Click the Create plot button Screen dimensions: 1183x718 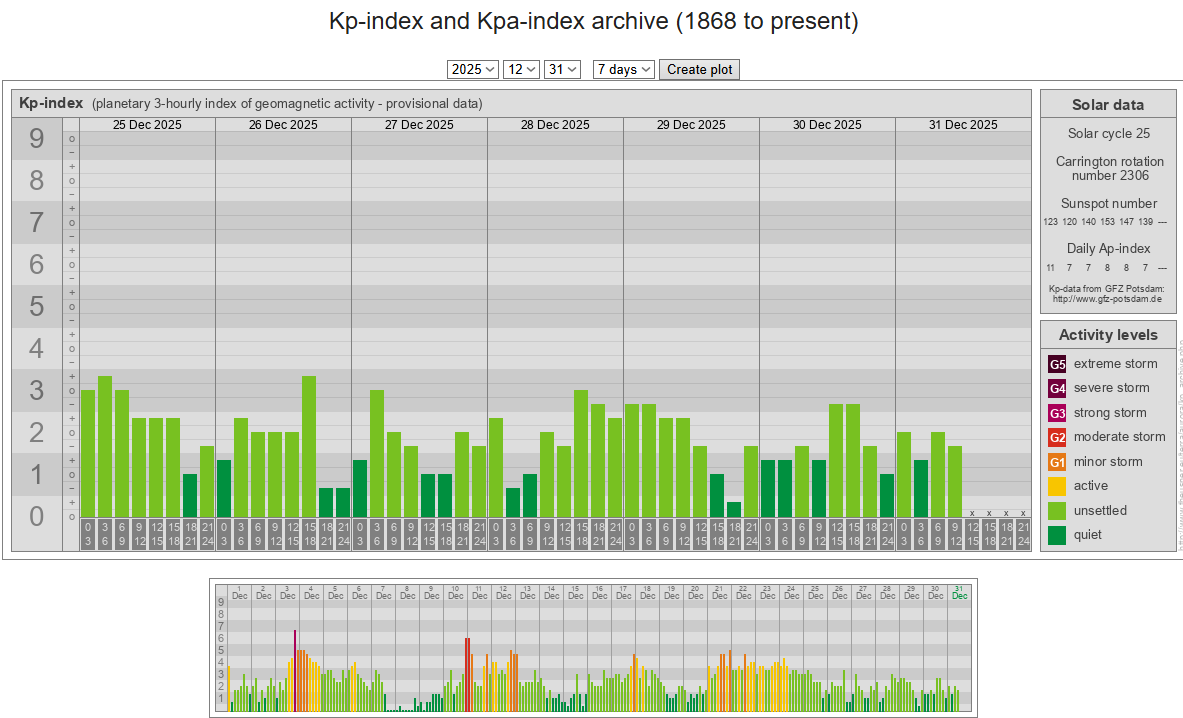coord(699,69)
